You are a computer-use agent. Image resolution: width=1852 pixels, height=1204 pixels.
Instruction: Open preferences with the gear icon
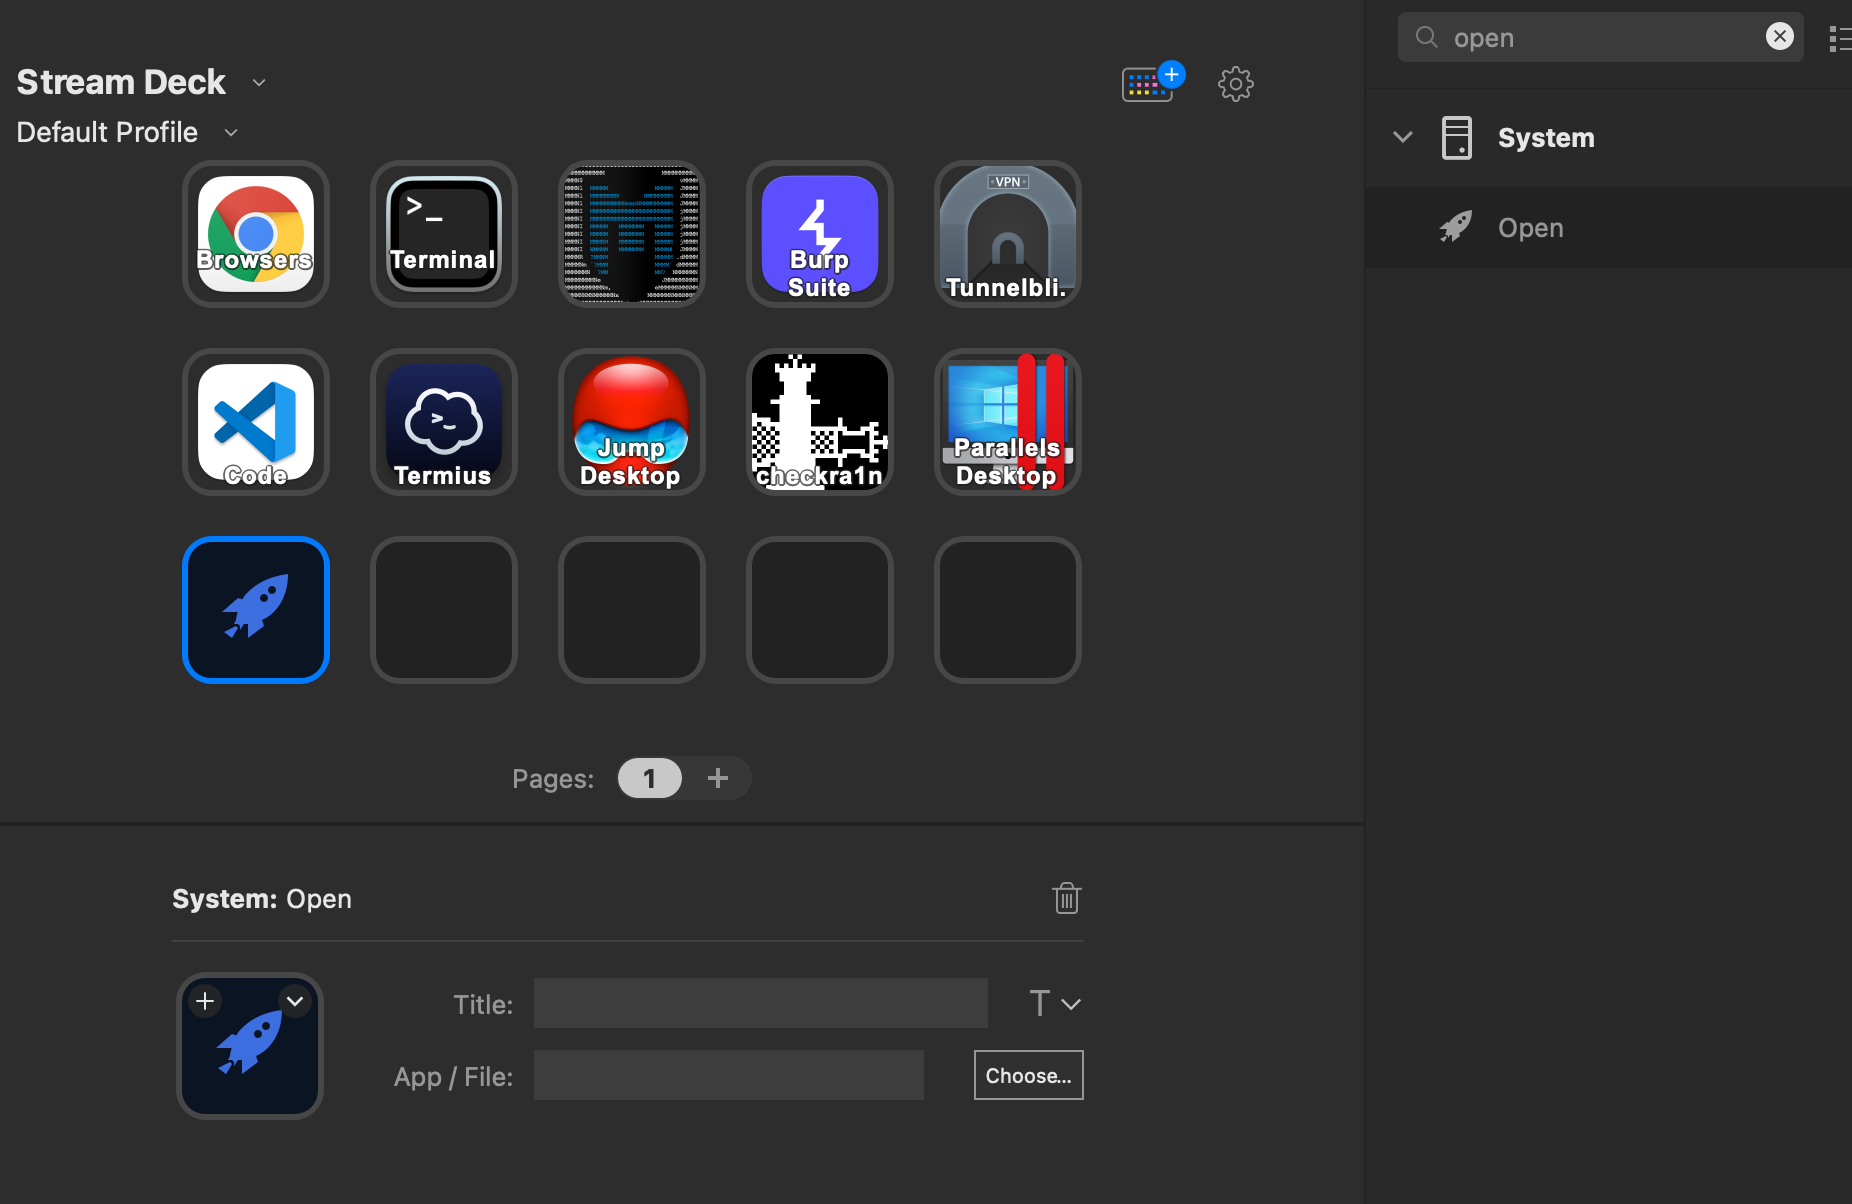[x=1235, y=84]
